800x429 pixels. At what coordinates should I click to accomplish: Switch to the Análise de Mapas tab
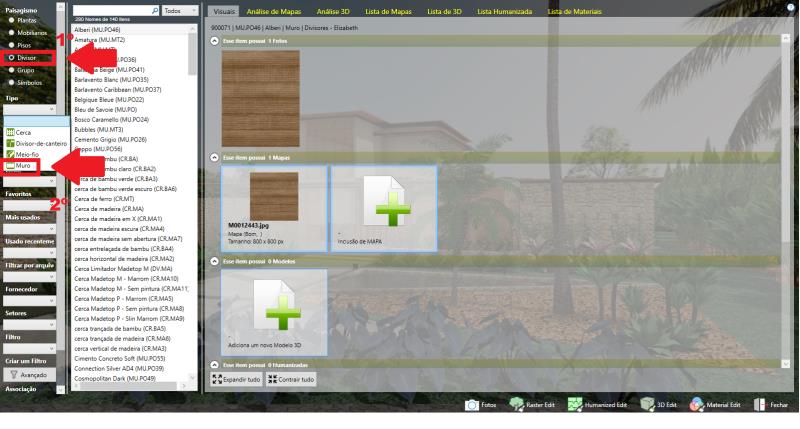(x=273, y=10)
